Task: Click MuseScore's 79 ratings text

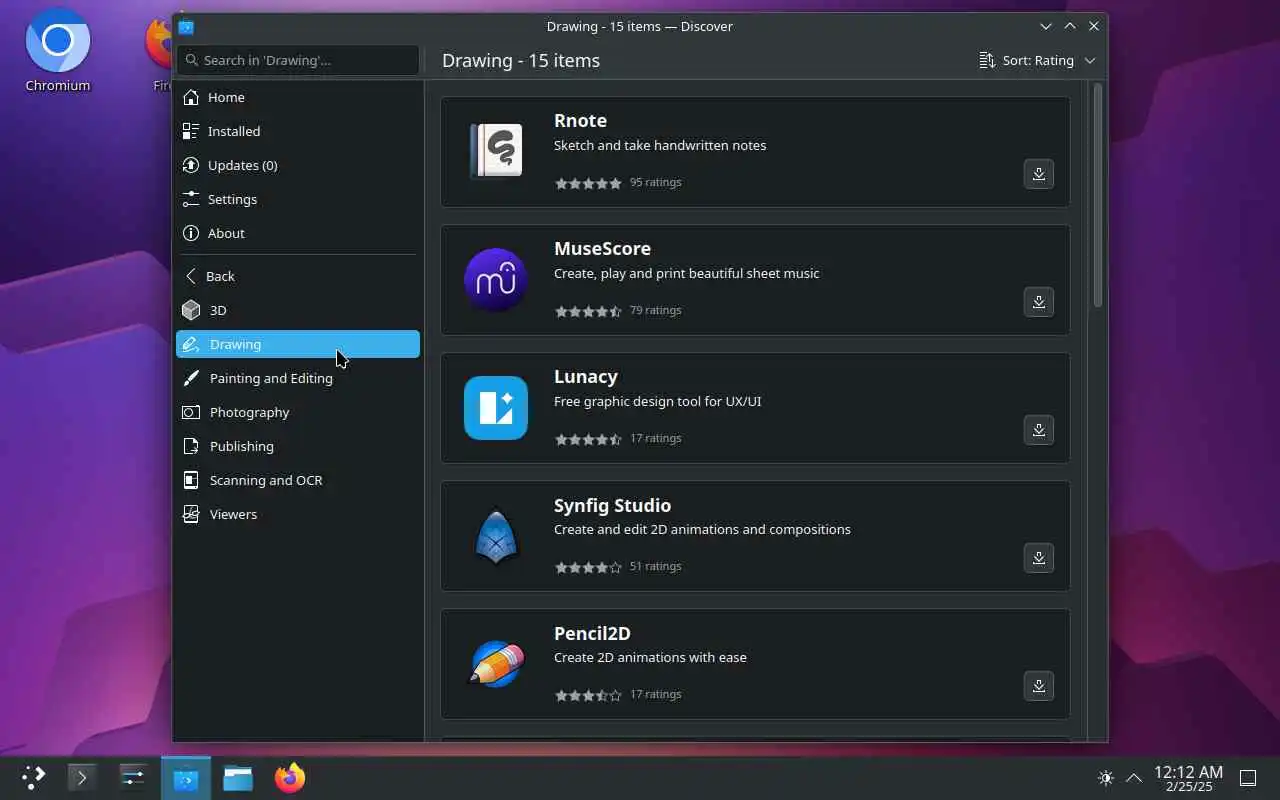Action: (655, 310)
